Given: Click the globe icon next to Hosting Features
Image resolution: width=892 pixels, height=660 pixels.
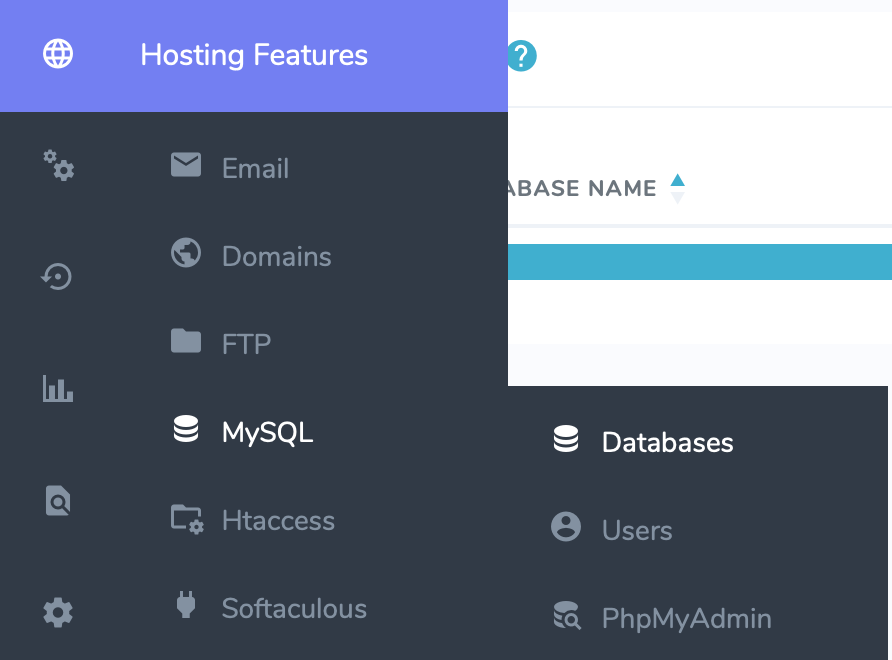Looking at the screenshot, I should [x=57, y=54].
